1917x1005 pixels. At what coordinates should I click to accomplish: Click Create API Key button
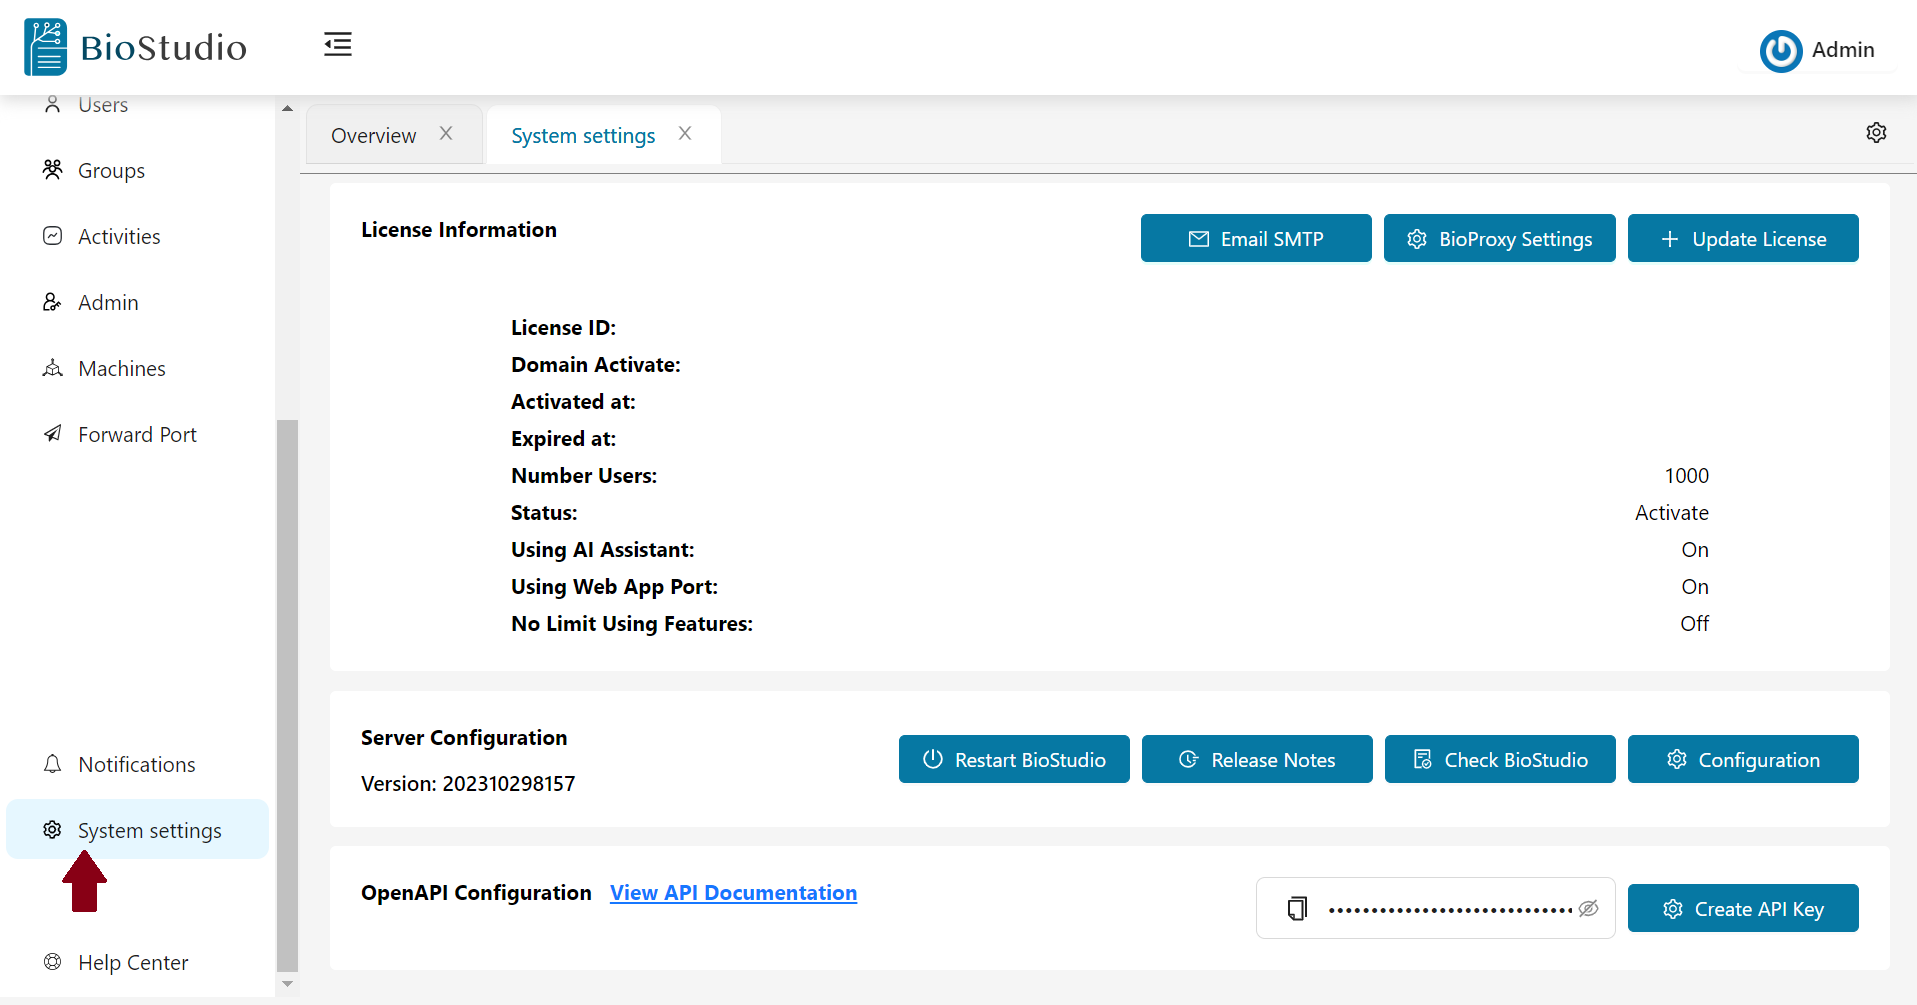(1743, 908)
